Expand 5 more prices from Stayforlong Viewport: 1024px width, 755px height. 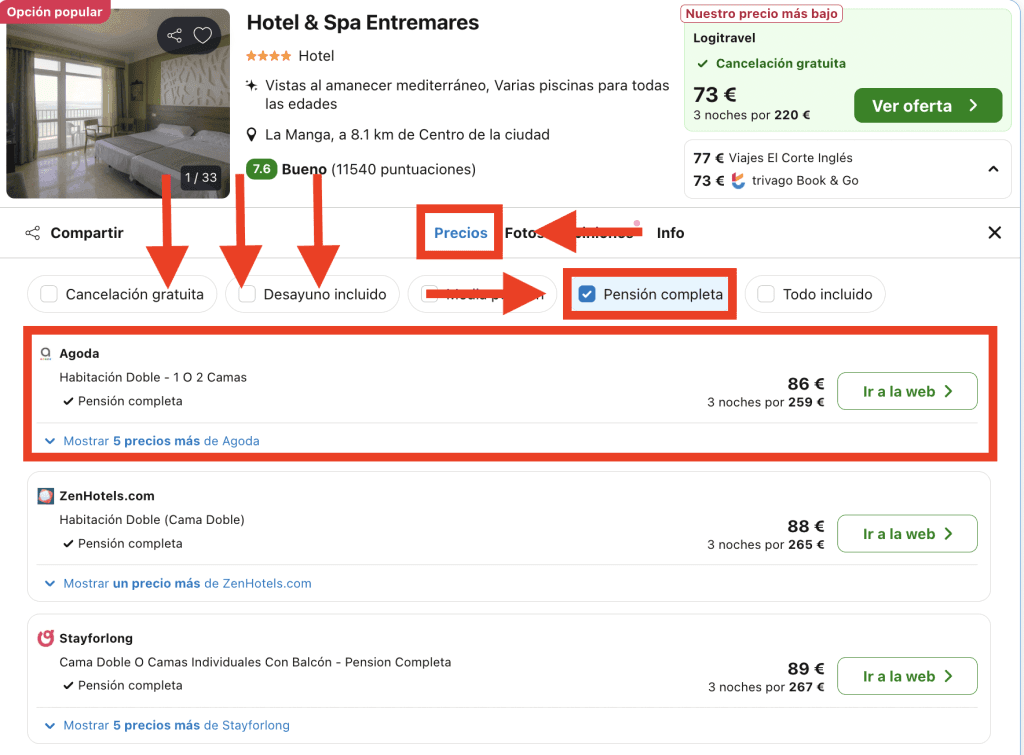[x=176, y=725]
